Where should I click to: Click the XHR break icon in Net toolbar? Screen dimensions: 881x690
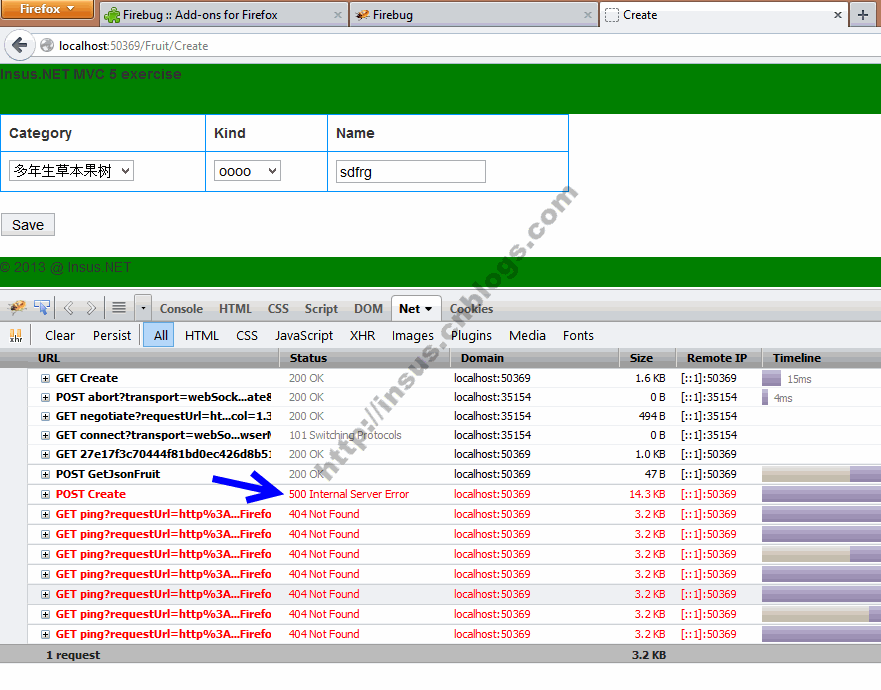click(16, 335)
